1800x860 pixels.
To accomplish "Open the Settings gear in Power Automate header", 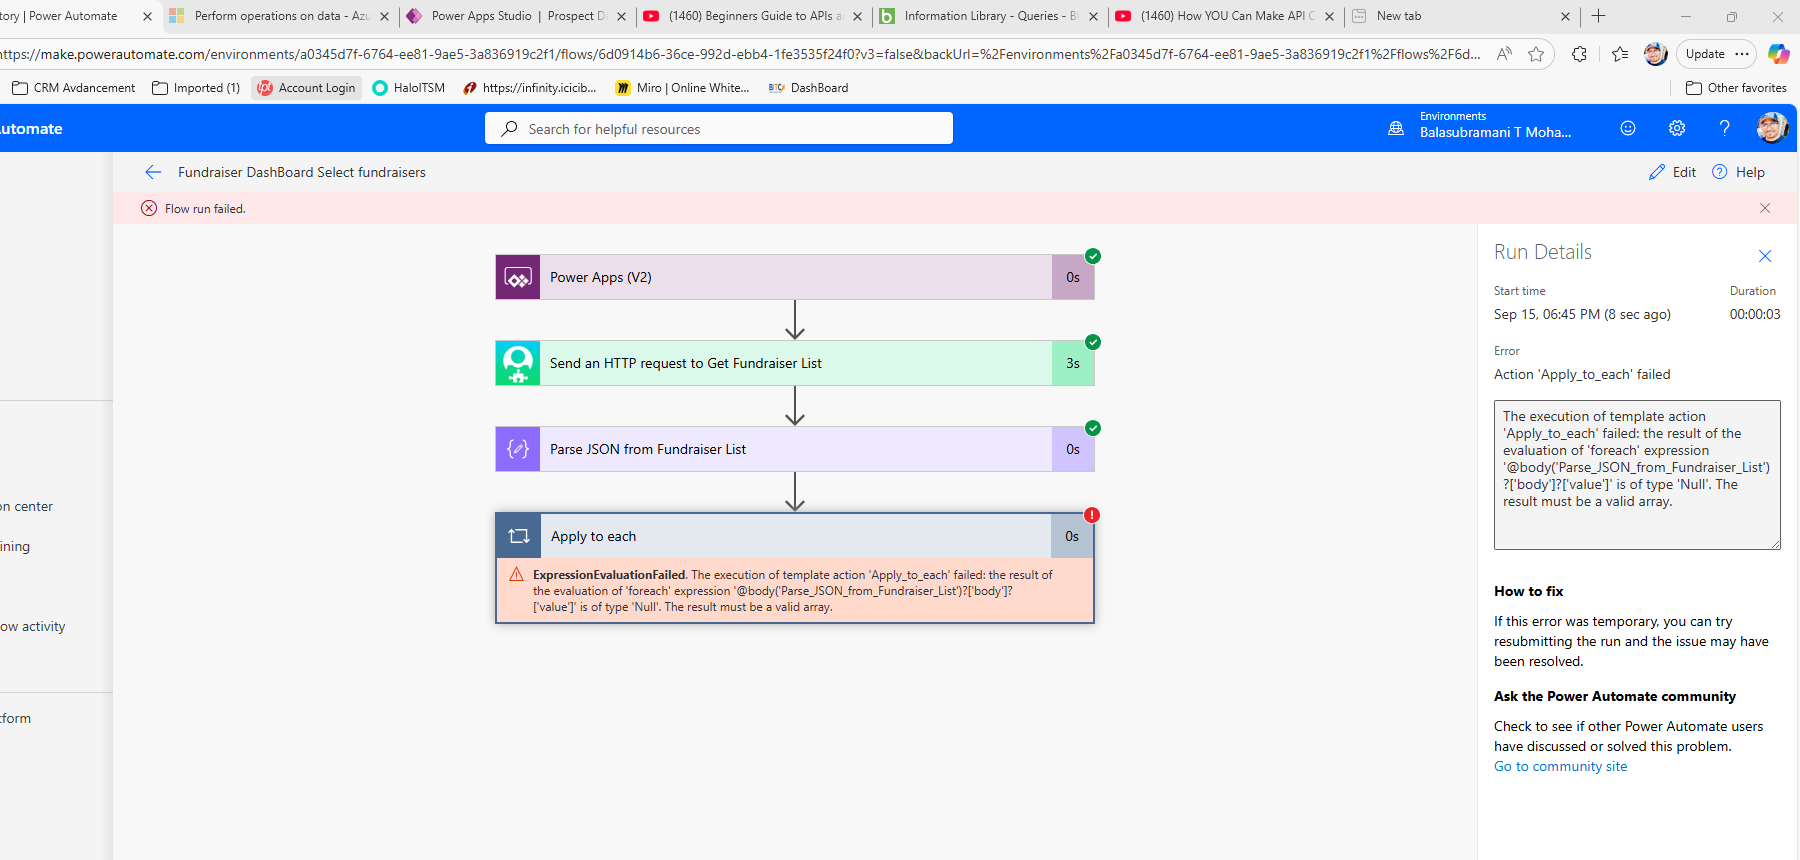I will pyautogui.click(x=1677, y=128).
